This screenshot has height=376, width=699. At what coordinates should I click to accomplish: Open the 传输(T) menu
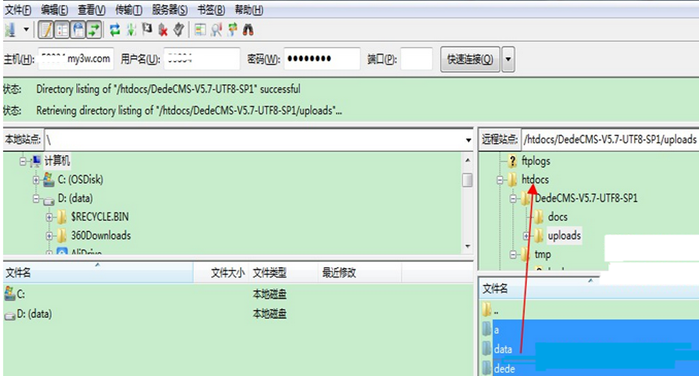tap(129, 9)
